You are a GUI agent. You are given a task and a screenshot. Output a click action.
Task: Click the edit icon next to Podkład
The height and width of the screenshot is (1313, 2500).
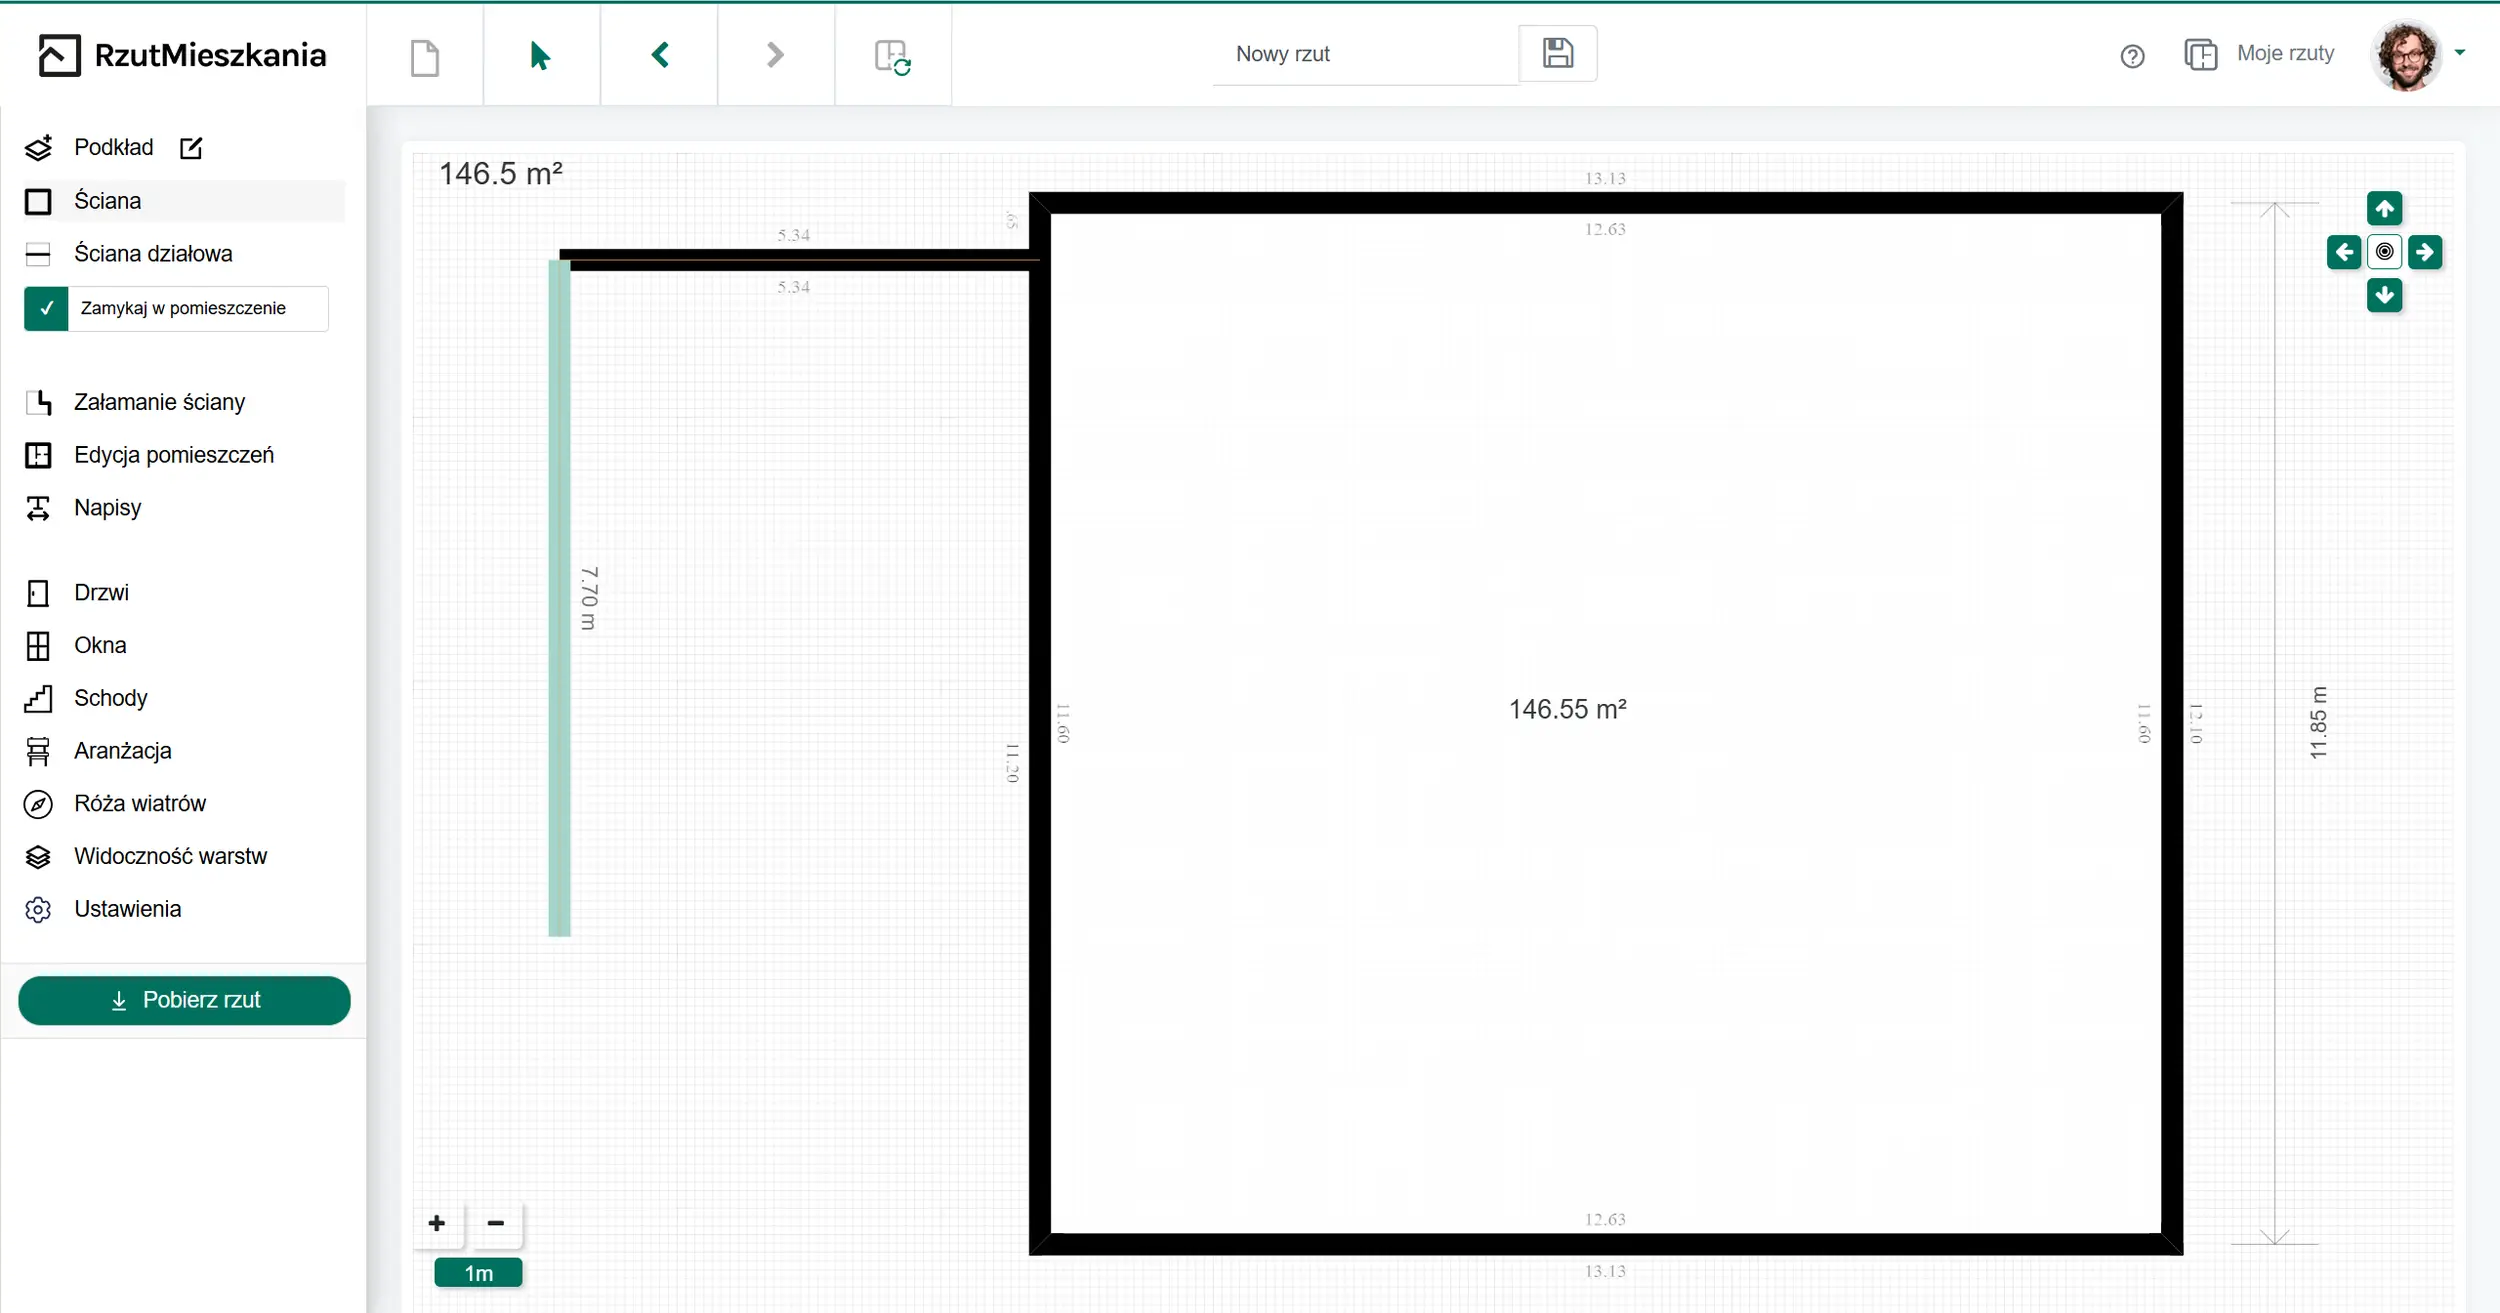click(191, 148)
